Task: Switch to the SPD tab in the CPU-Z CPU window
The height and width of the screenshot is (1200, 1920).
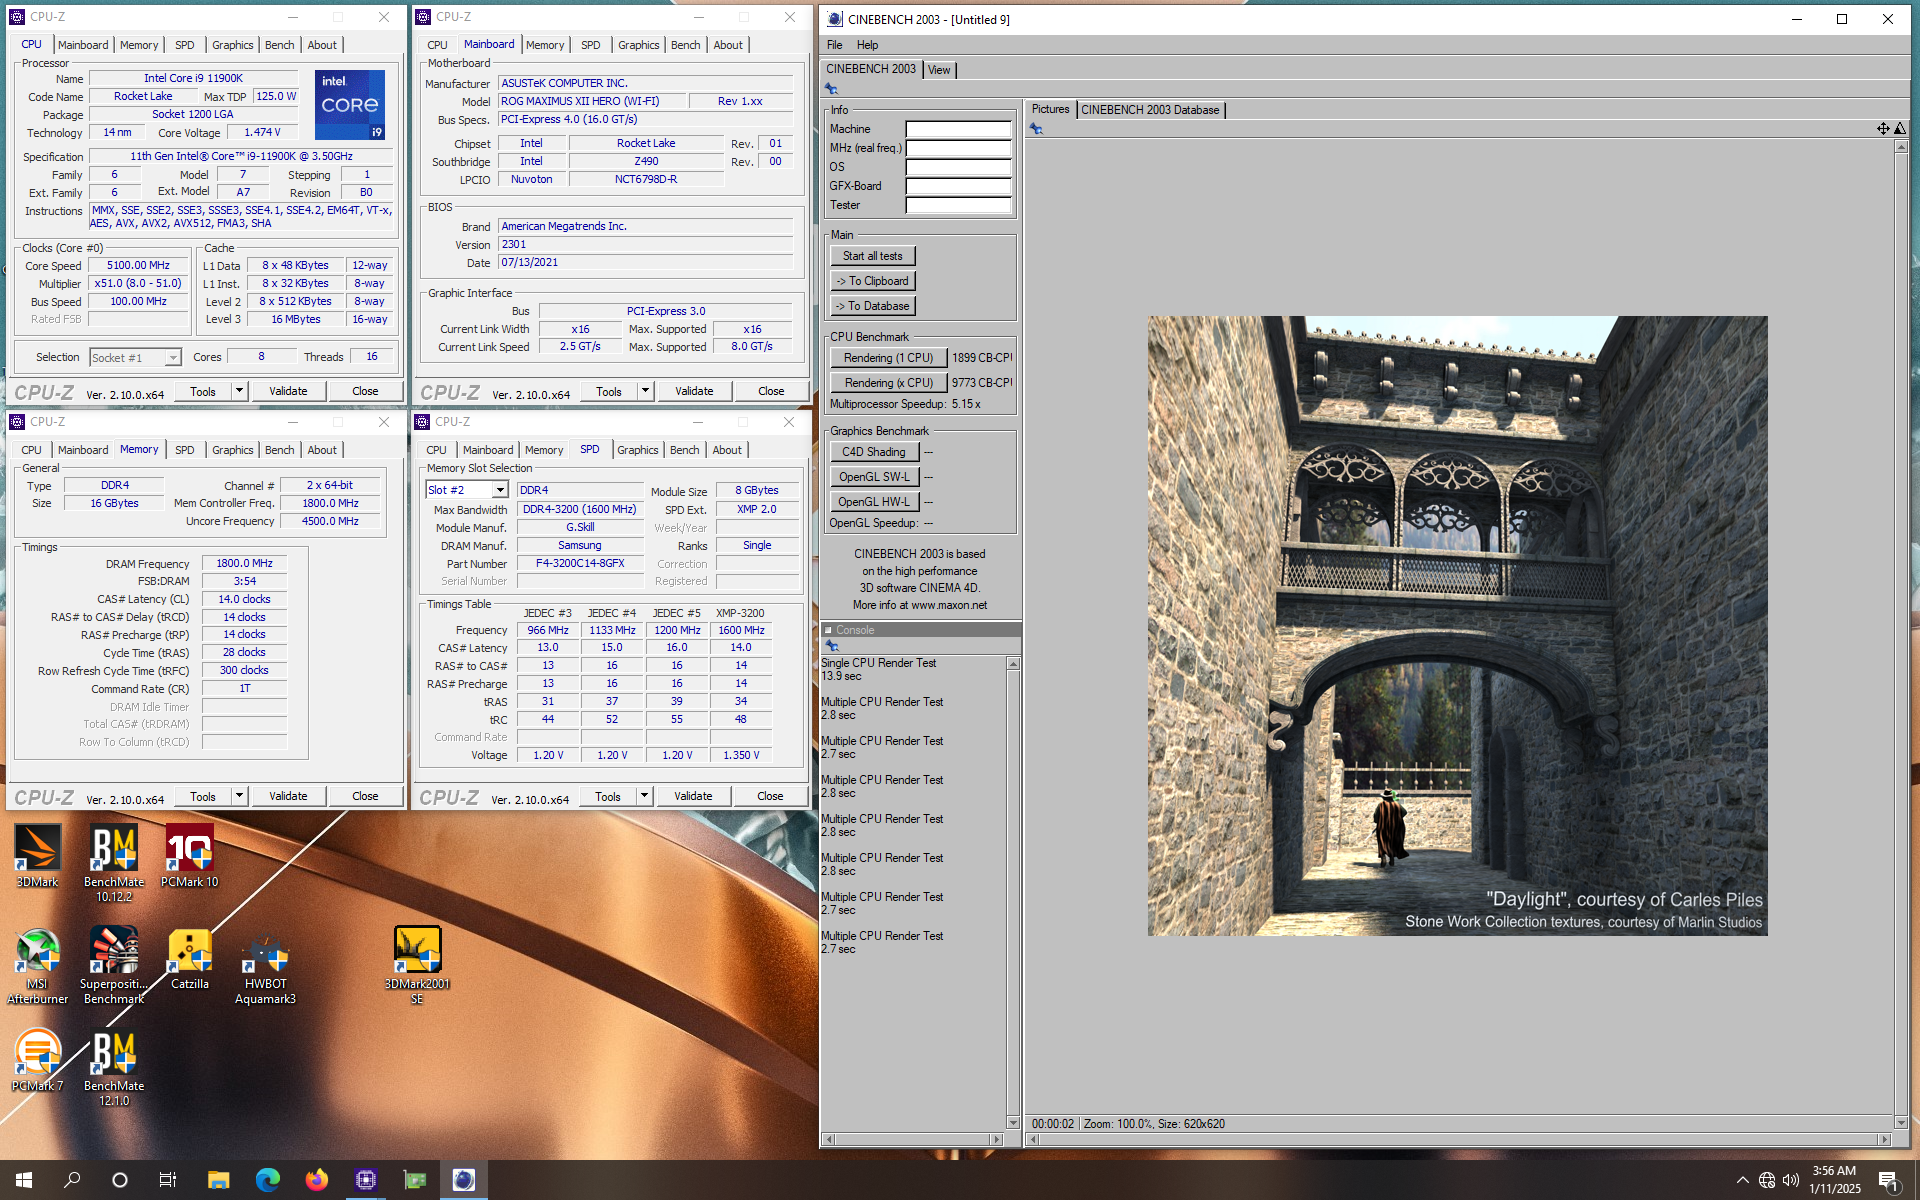Action: click(x=185, y=45)
